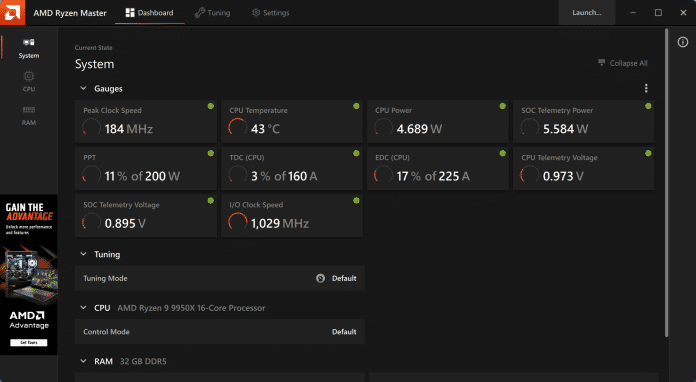Click the 0.895 V voltage value
Image resolution: width=696 pixels, height=382 pixels.
[125, 223]
